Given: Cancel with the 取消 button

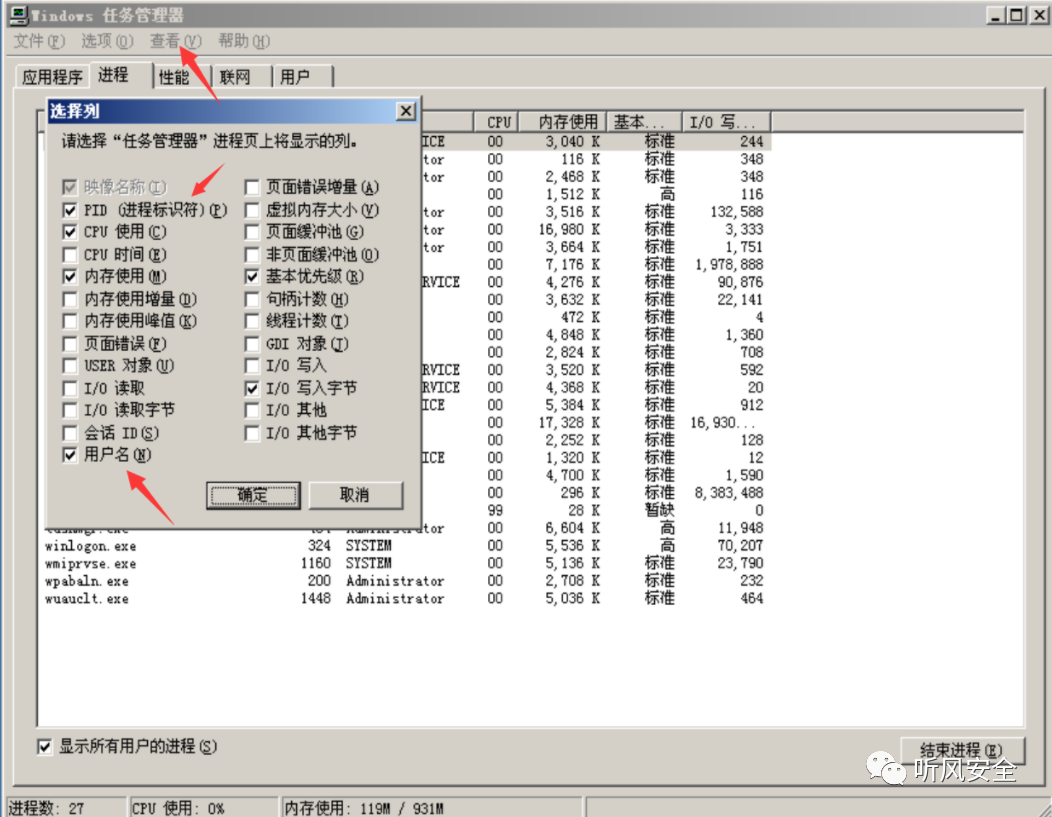Looking at the screenshot, I should point(355,495).
